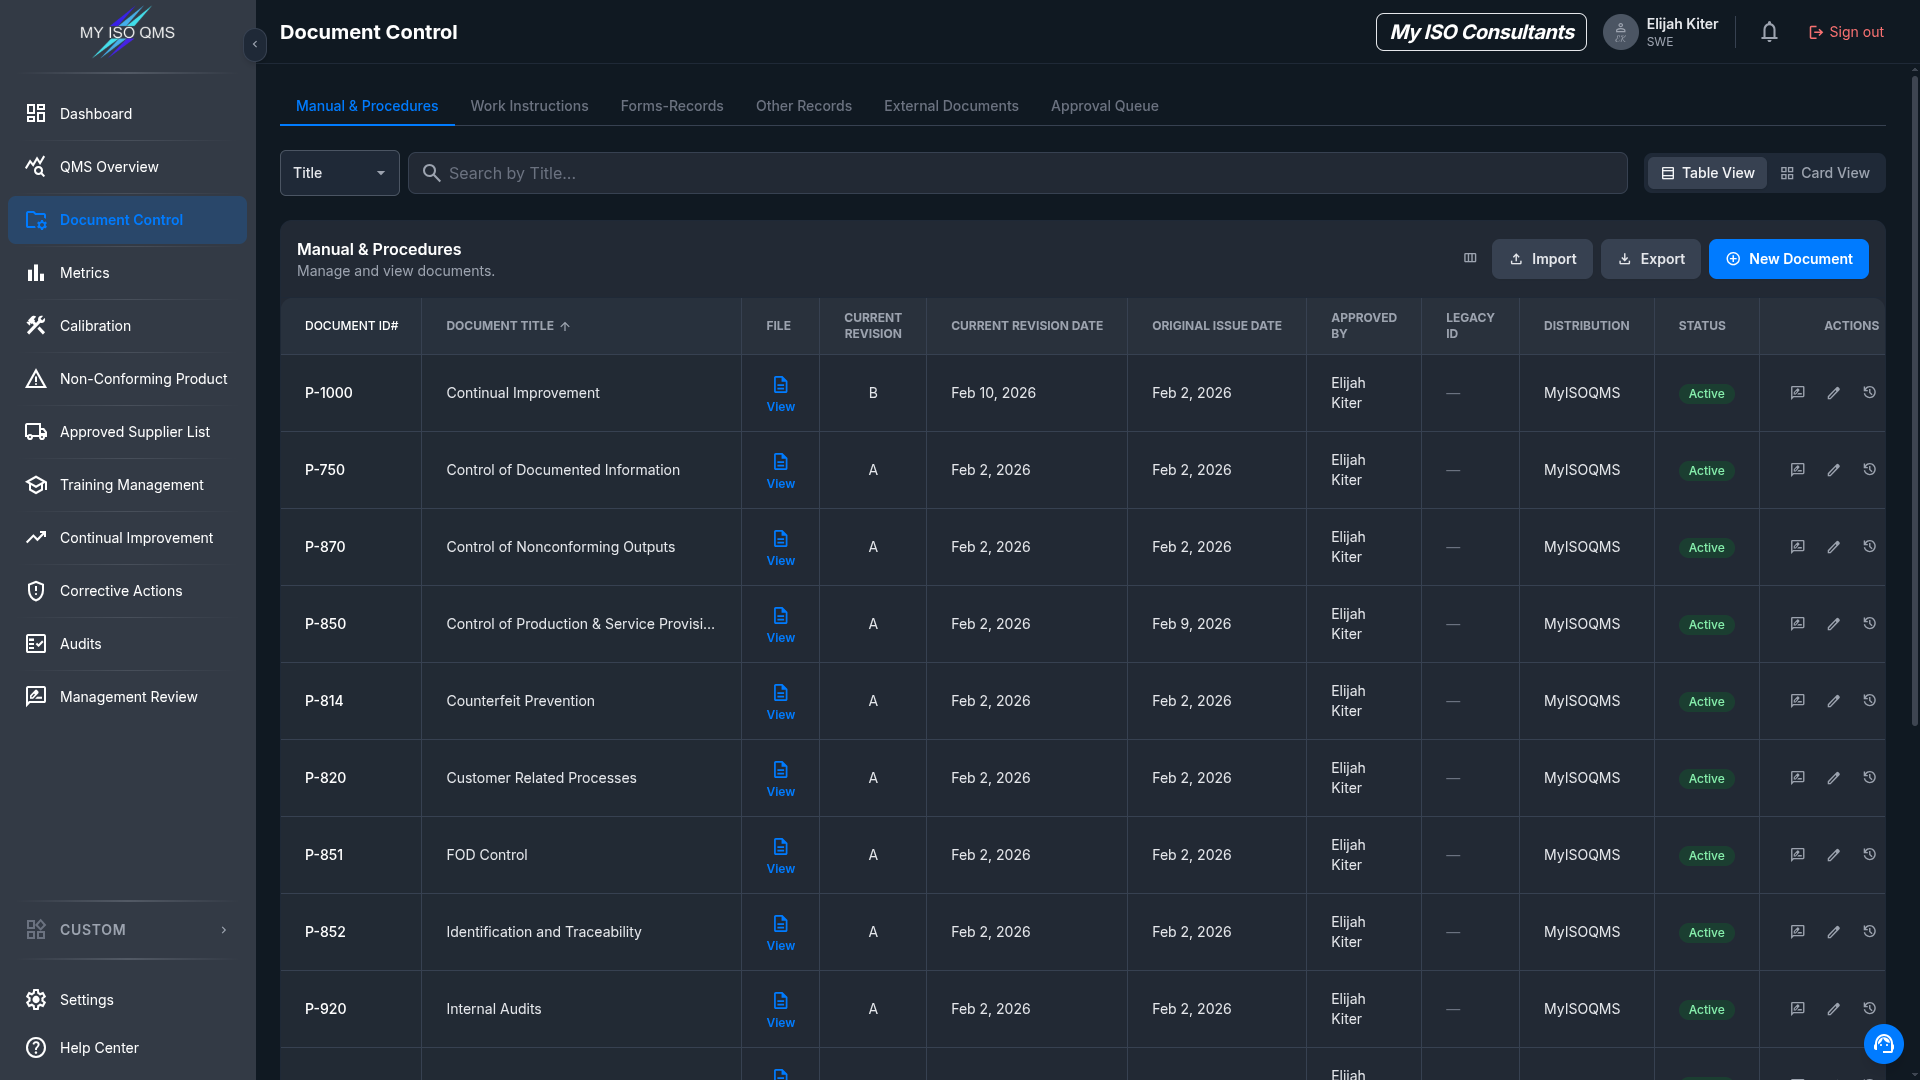The image size is (1920, 1080).
Task: Edit the P-1000 row with pencil icon
Action: click(x=1833, y=393)
